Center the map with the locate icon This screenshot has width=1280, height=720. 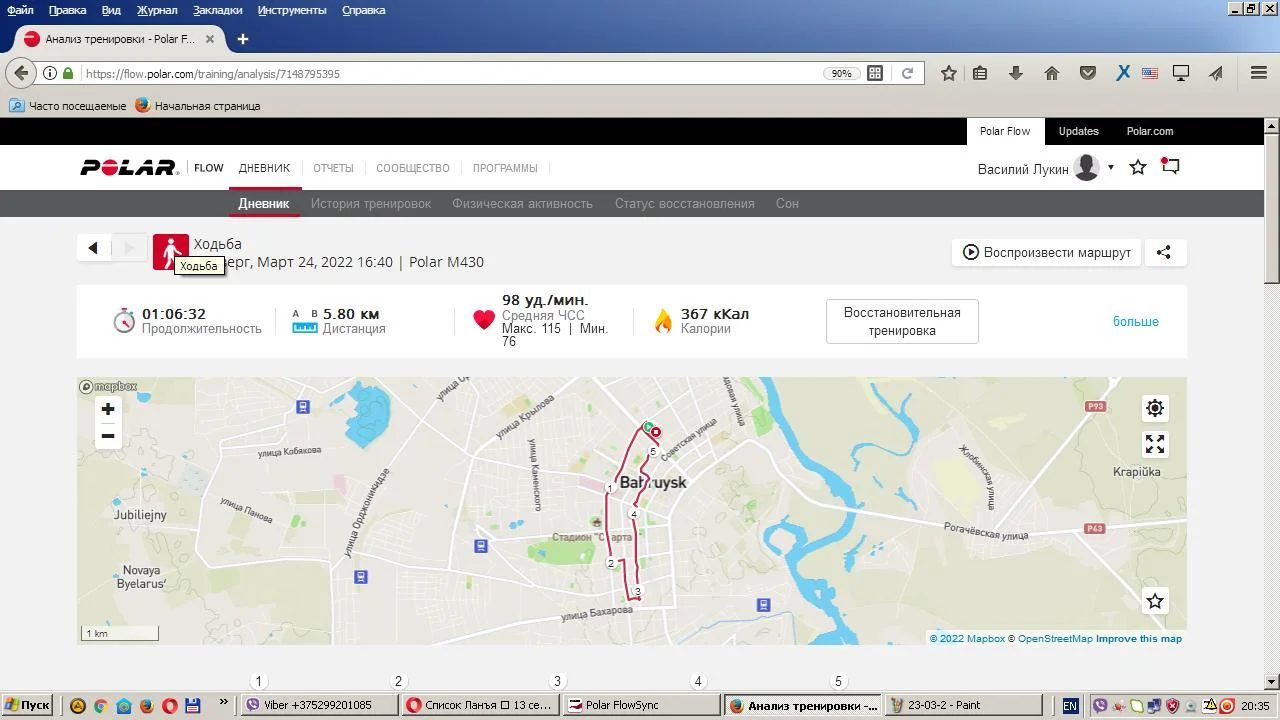tap(1155, 408)
